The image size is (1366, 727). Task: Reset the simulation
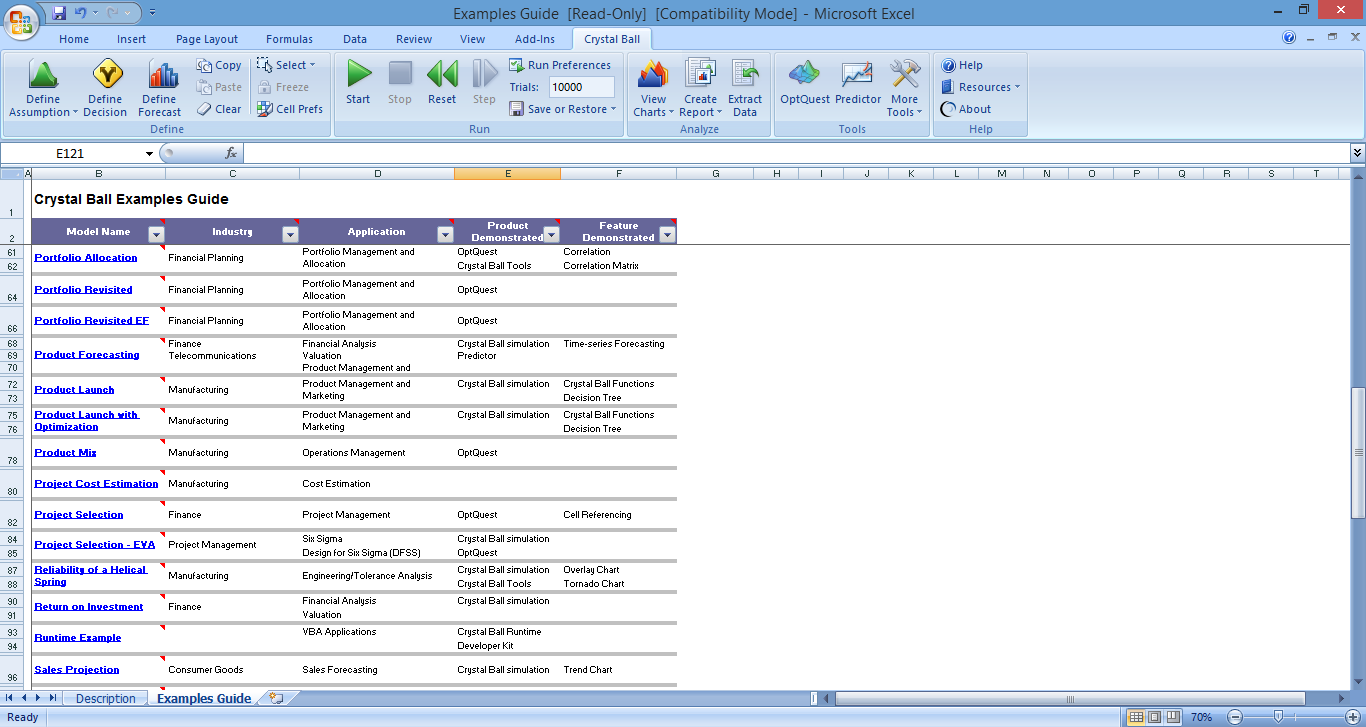[442, 82]
